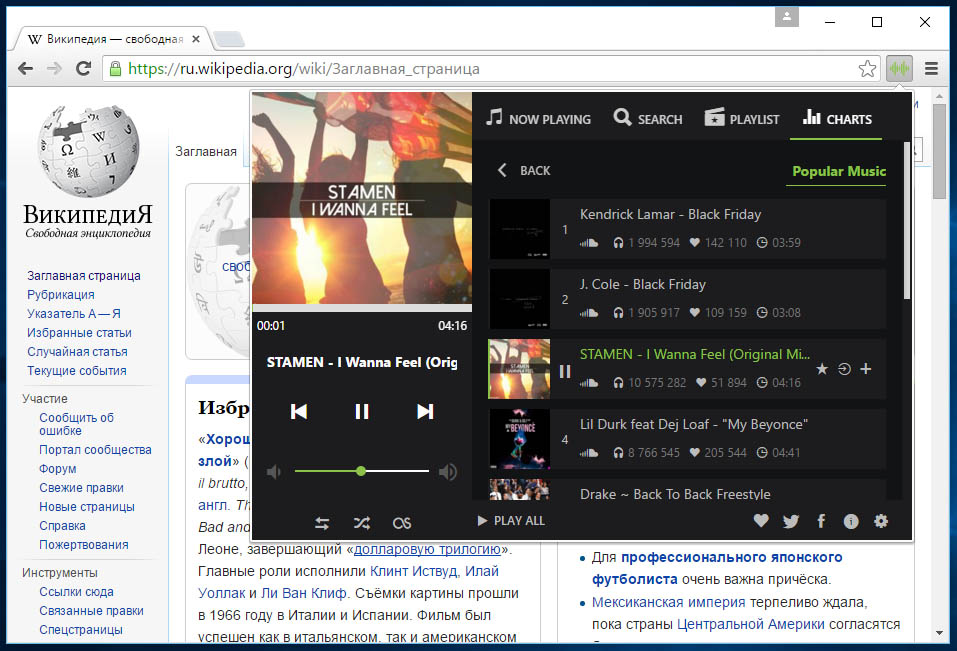The image size is (957, 651).
Task: Open a new browser tab
Action: pos(229,39)
